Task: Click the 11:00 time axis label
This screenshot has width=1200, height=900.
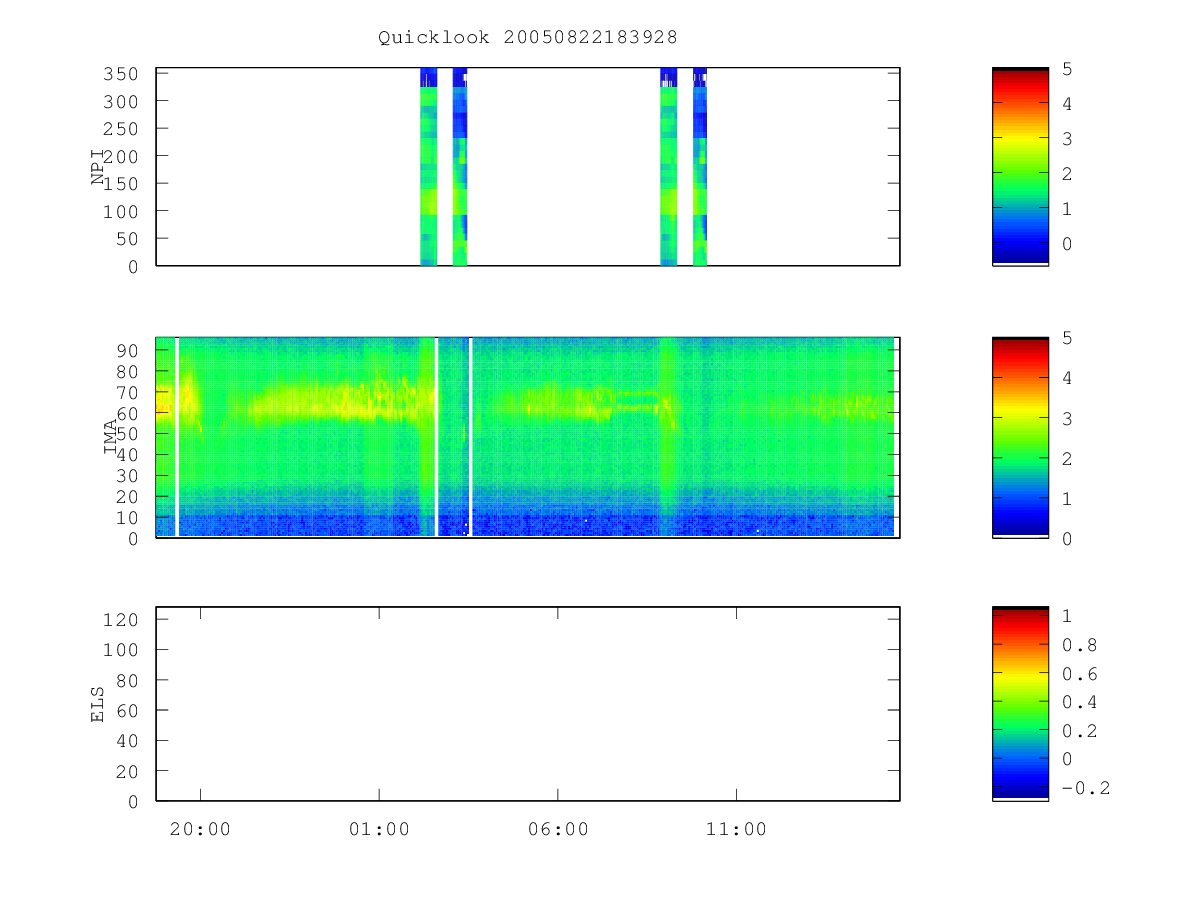Action: pos(737,829)
